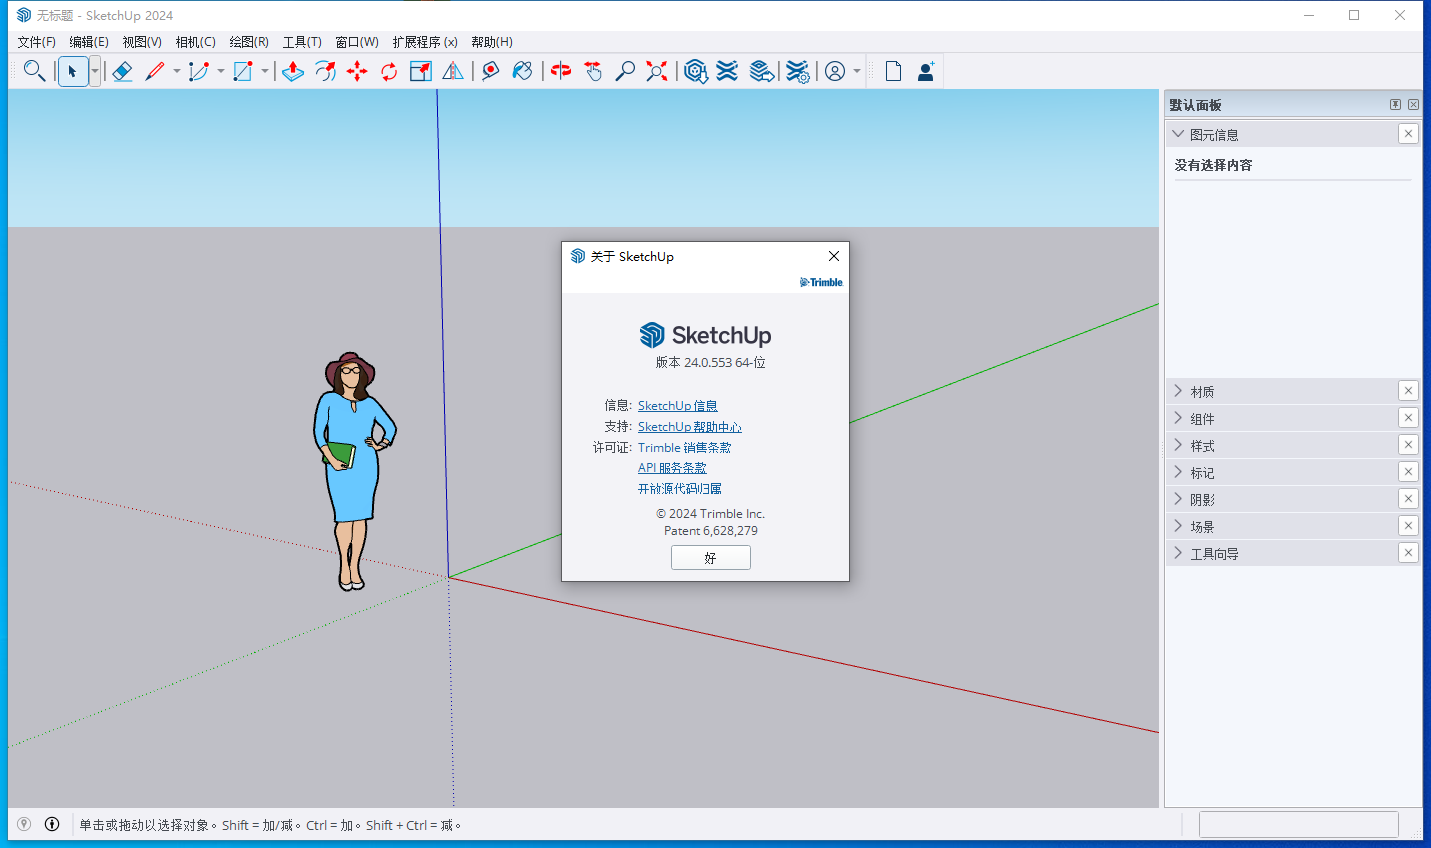Viewport: 1431px width, 848px height.
Task: Open the 编辑(E) menu
Action: point(89,42)
